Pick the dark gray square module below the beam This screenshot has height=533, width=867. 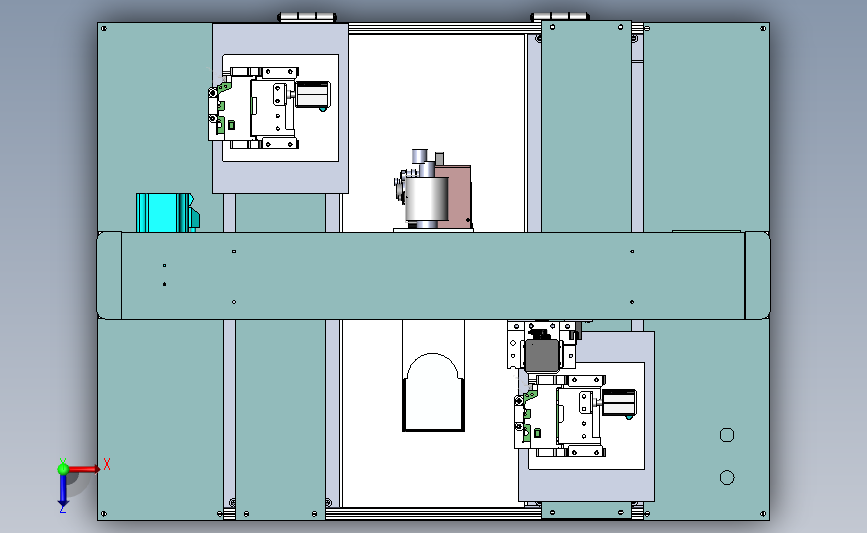[542, 356]
